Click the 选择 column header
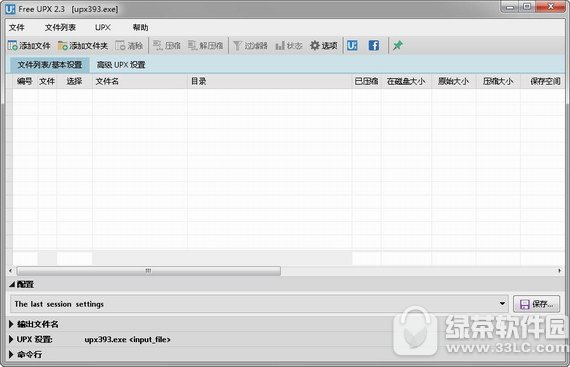 coord(74,81)
